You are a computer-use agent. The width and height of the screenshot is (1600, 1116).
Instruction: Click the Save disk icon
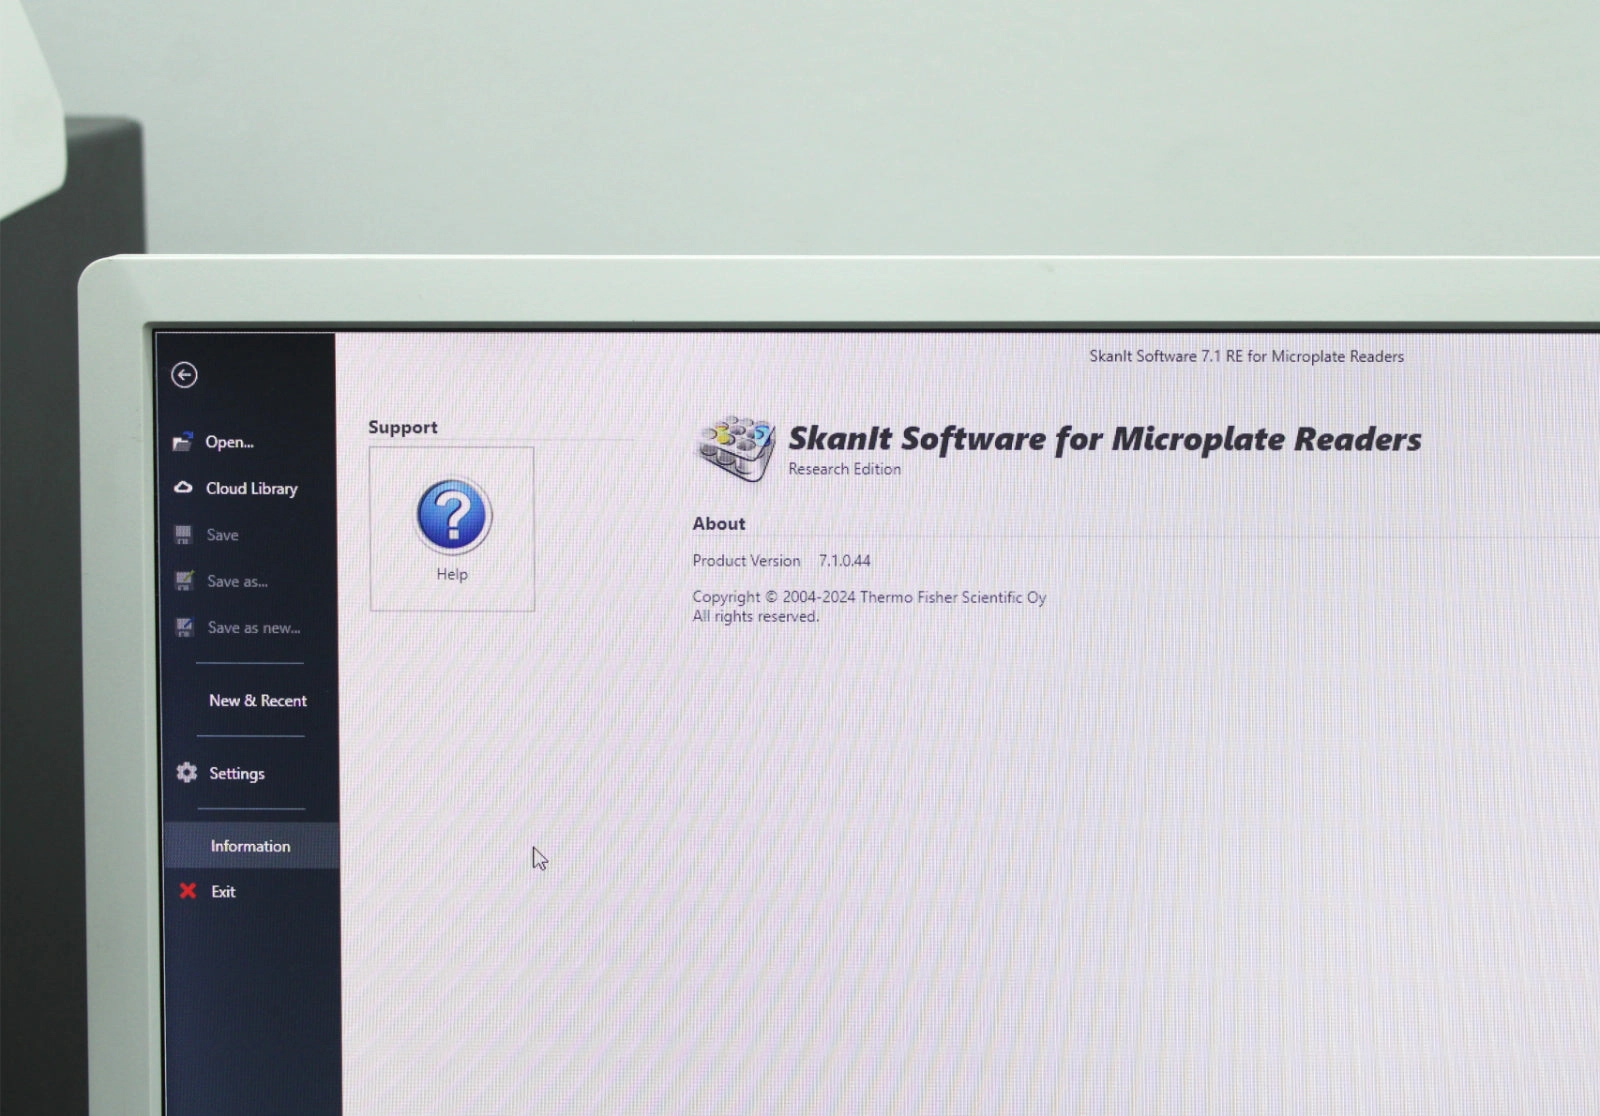(183, 535)
